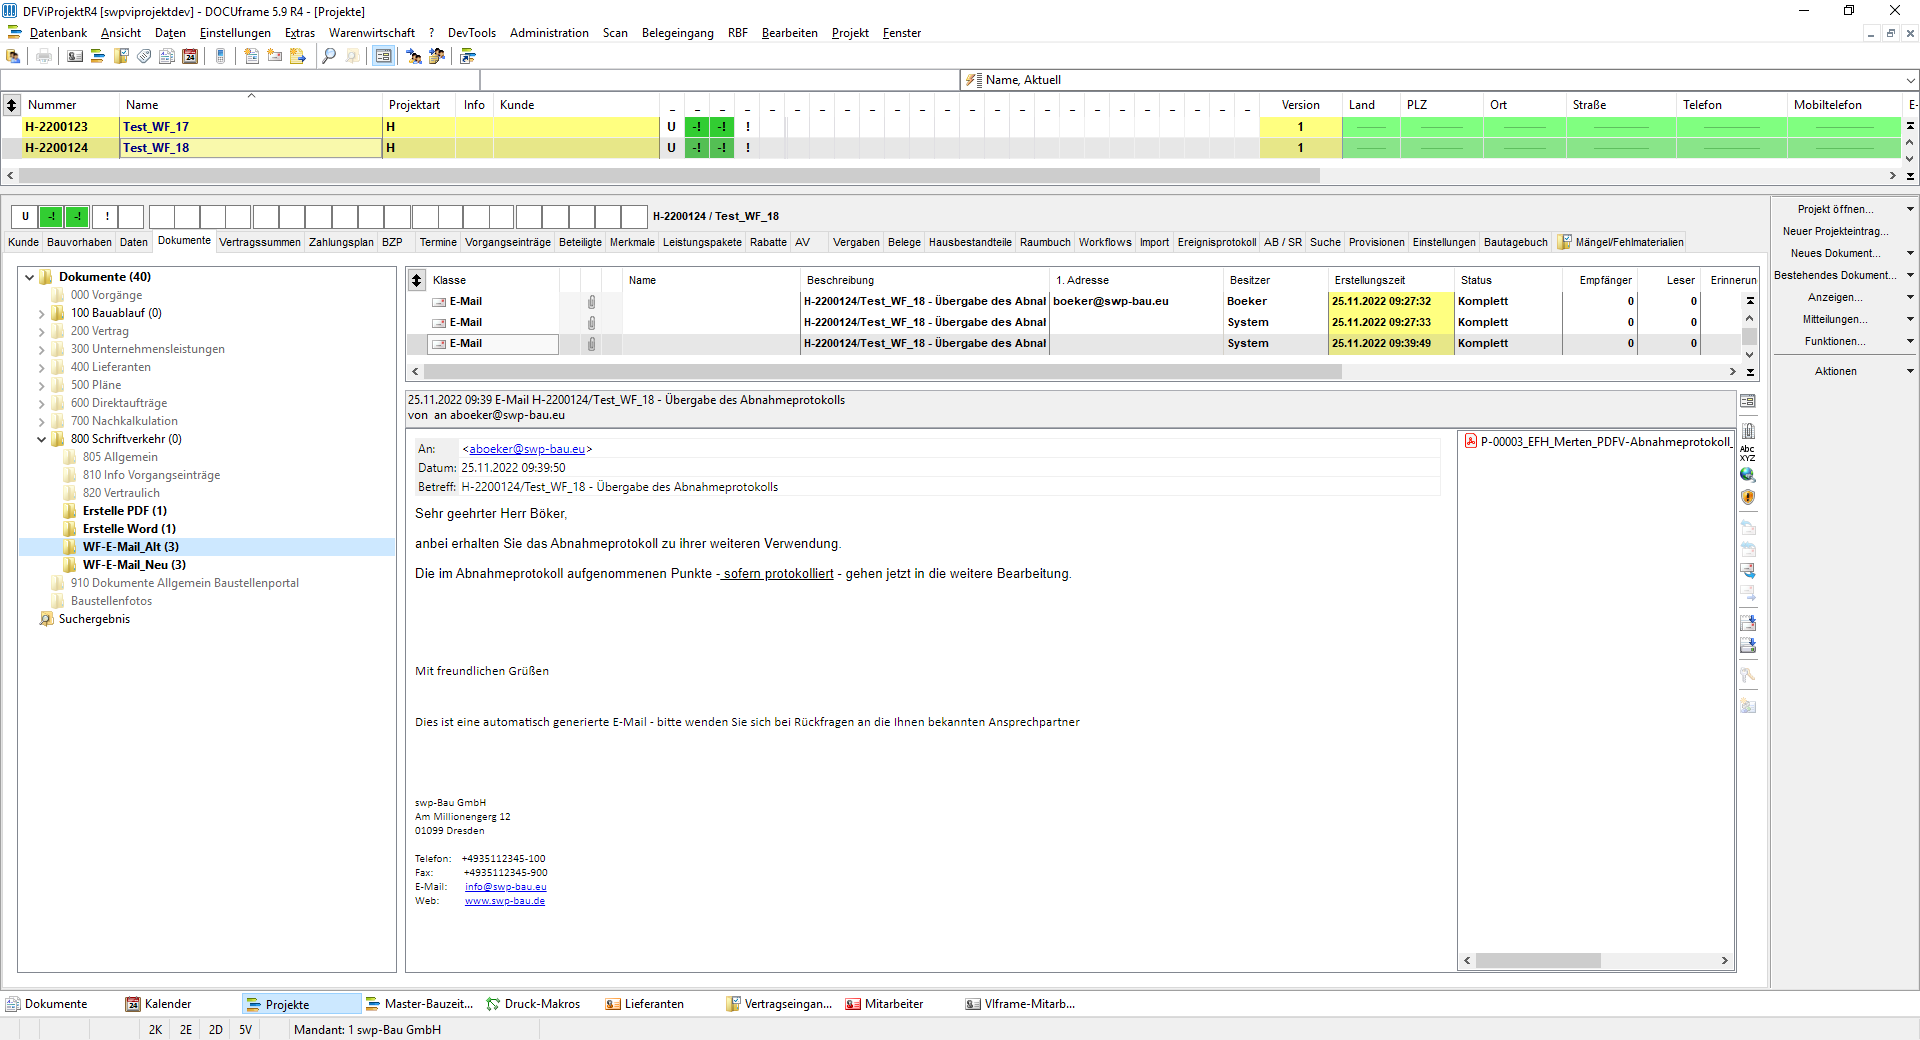Image resolution: width=1920 pixels, height=1040 pixels.
Task: Collapse the Dokumente (40) root node
Action: point(29,277)
